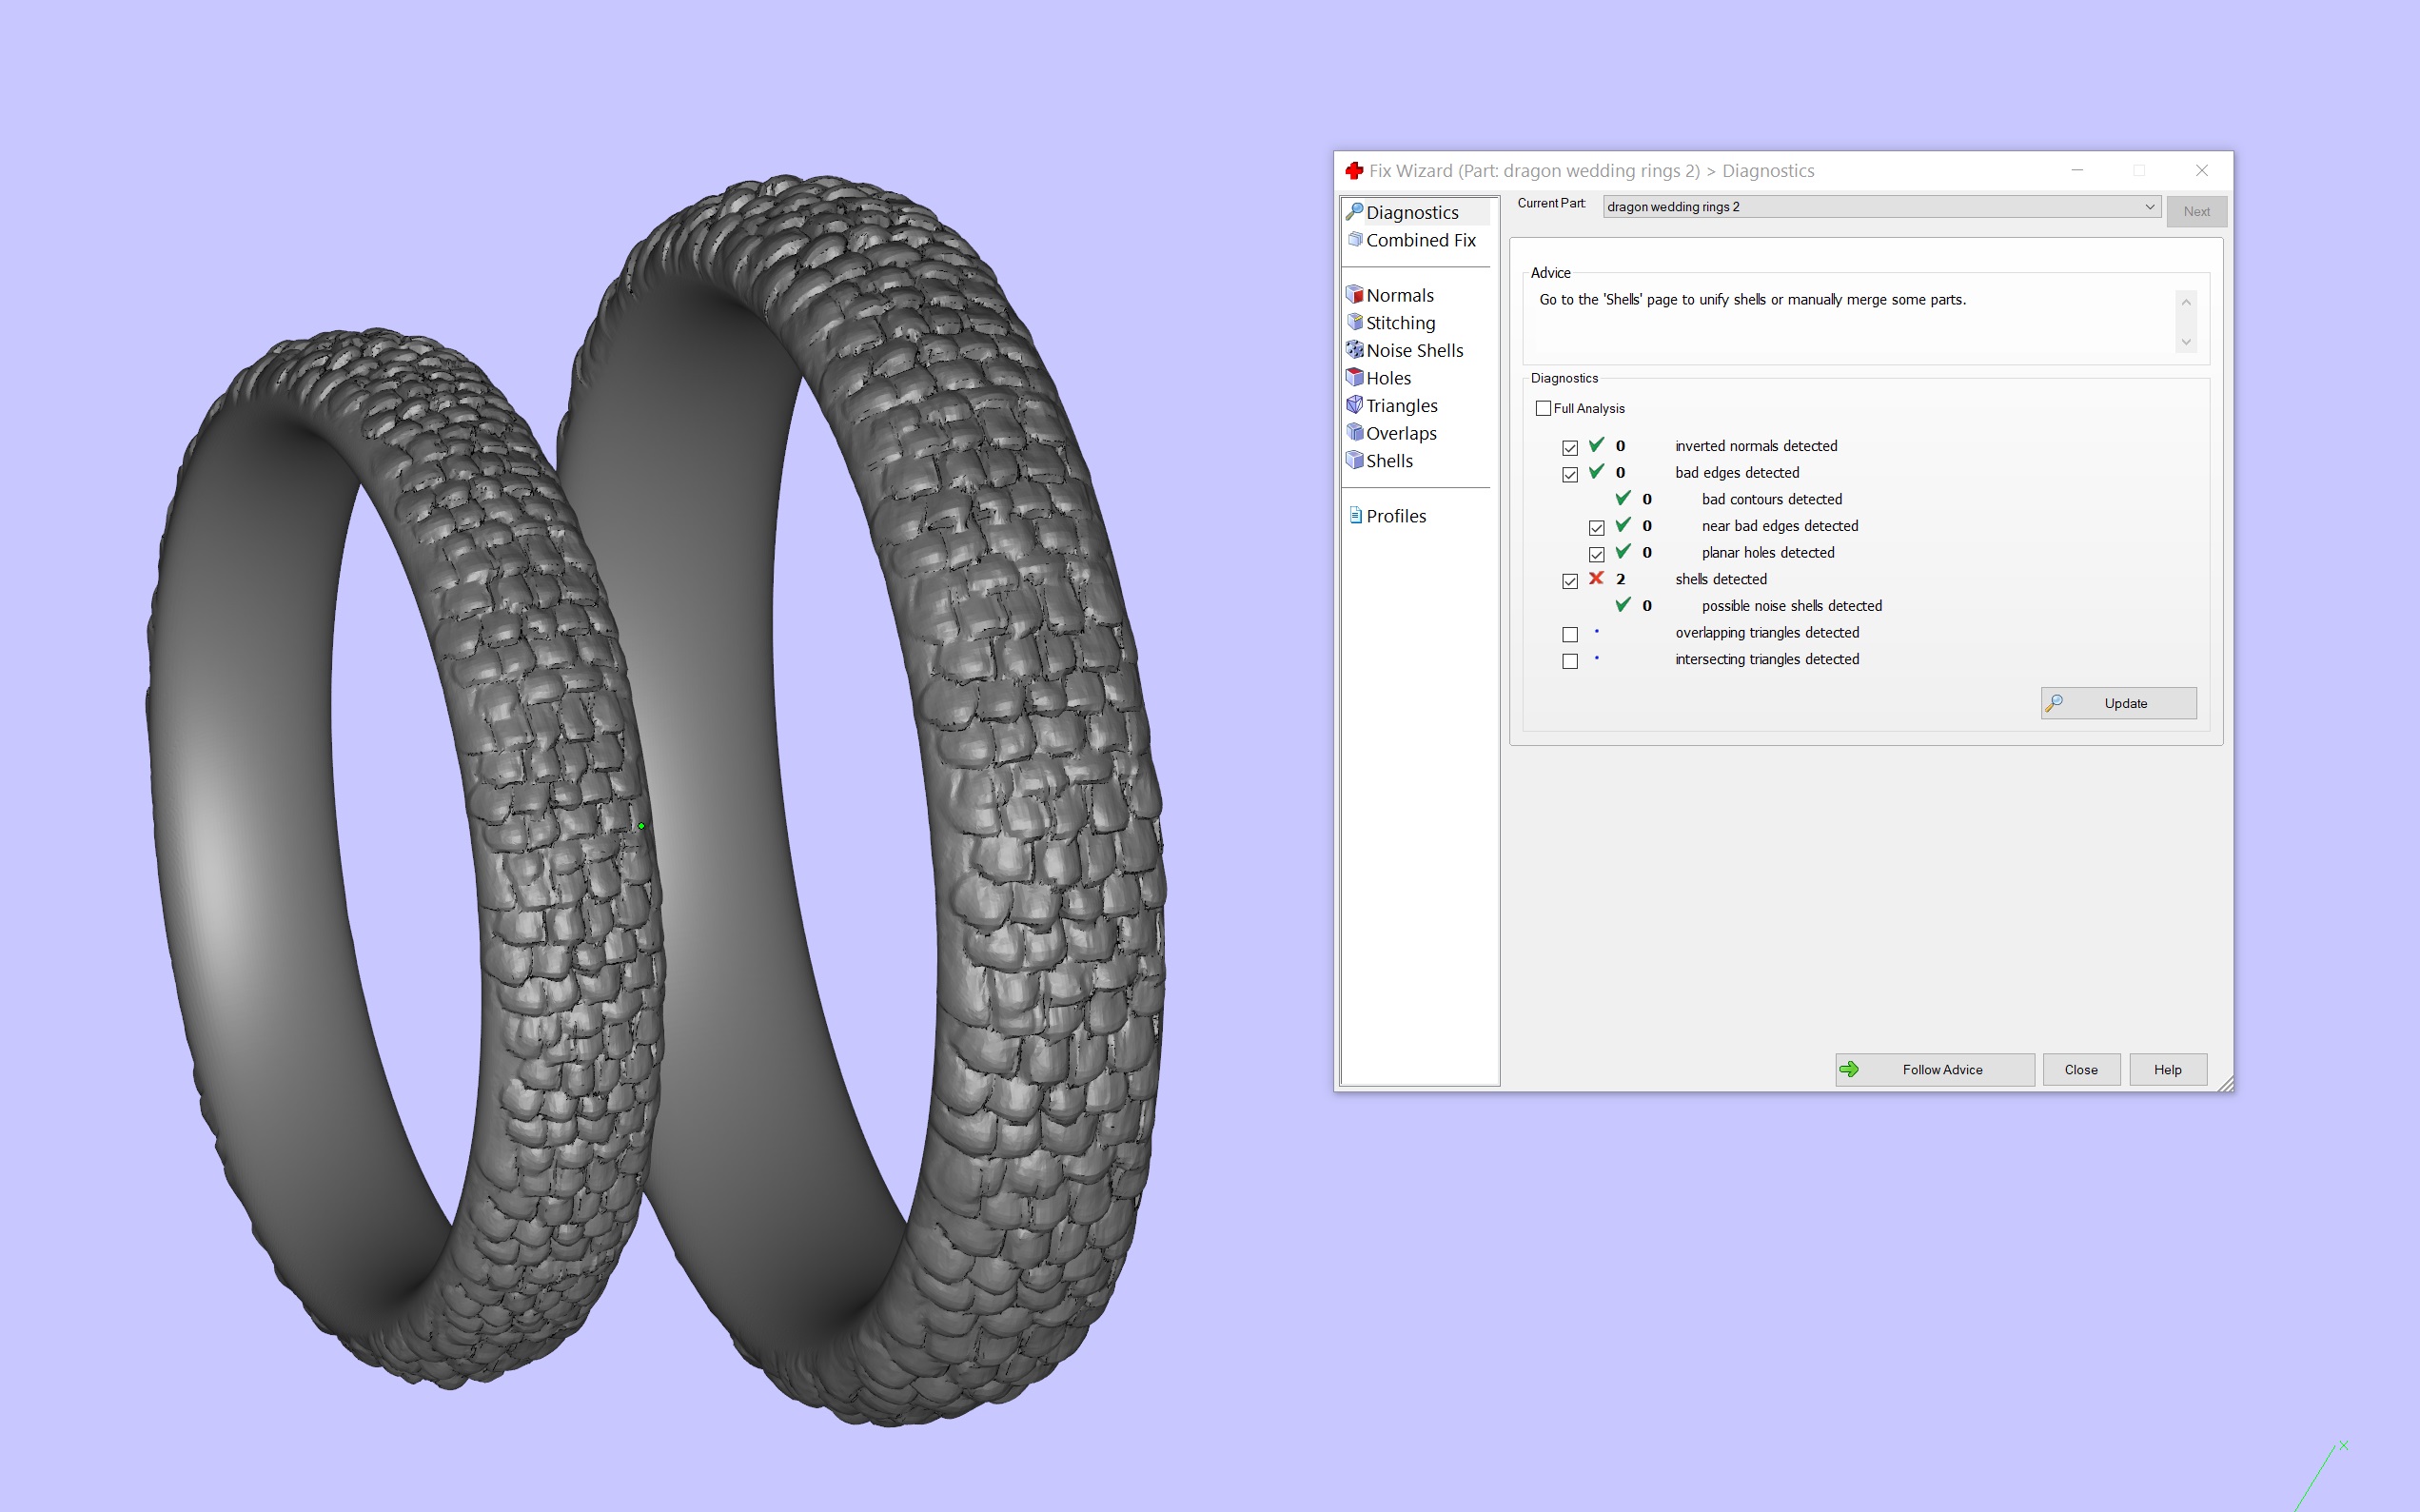Open the Shells page icon
This screenshot has width=2420, height=1512.
point(1355,460)
